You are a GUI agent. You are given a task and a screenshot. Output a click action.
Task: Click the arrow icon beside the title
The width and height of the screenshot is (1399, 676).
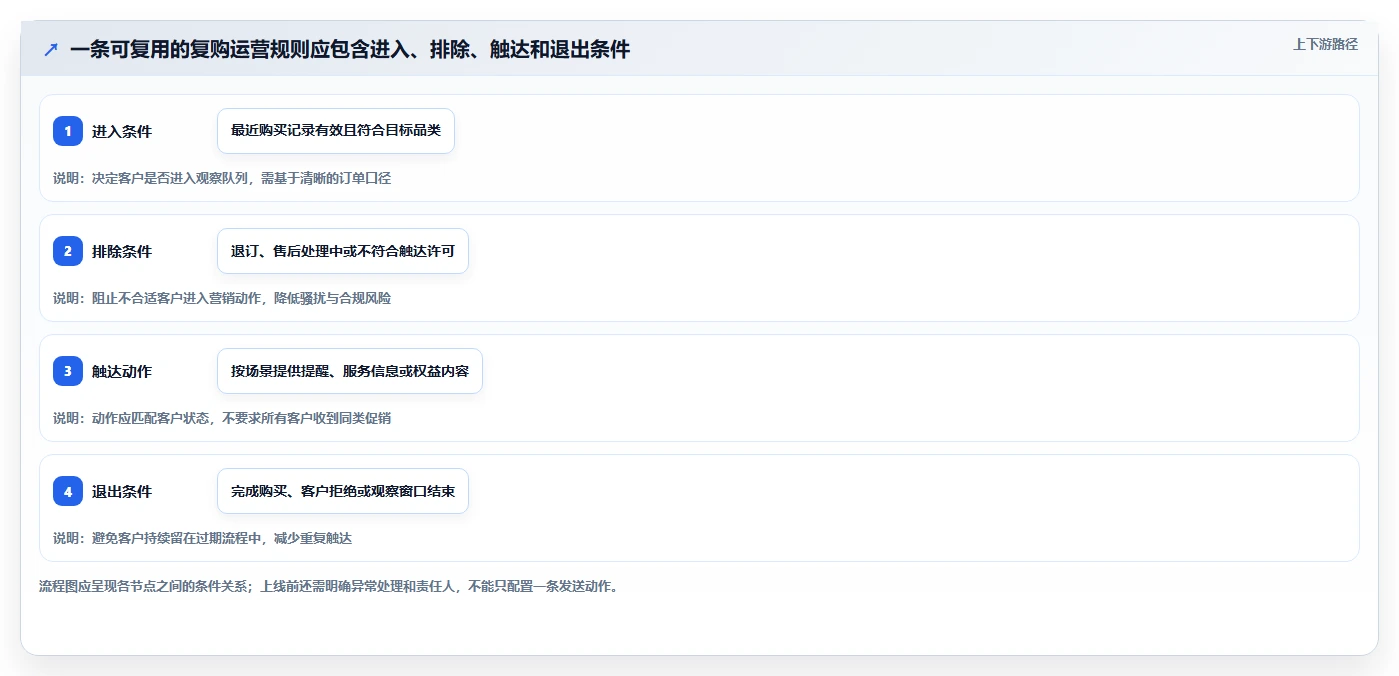point(51,49)
